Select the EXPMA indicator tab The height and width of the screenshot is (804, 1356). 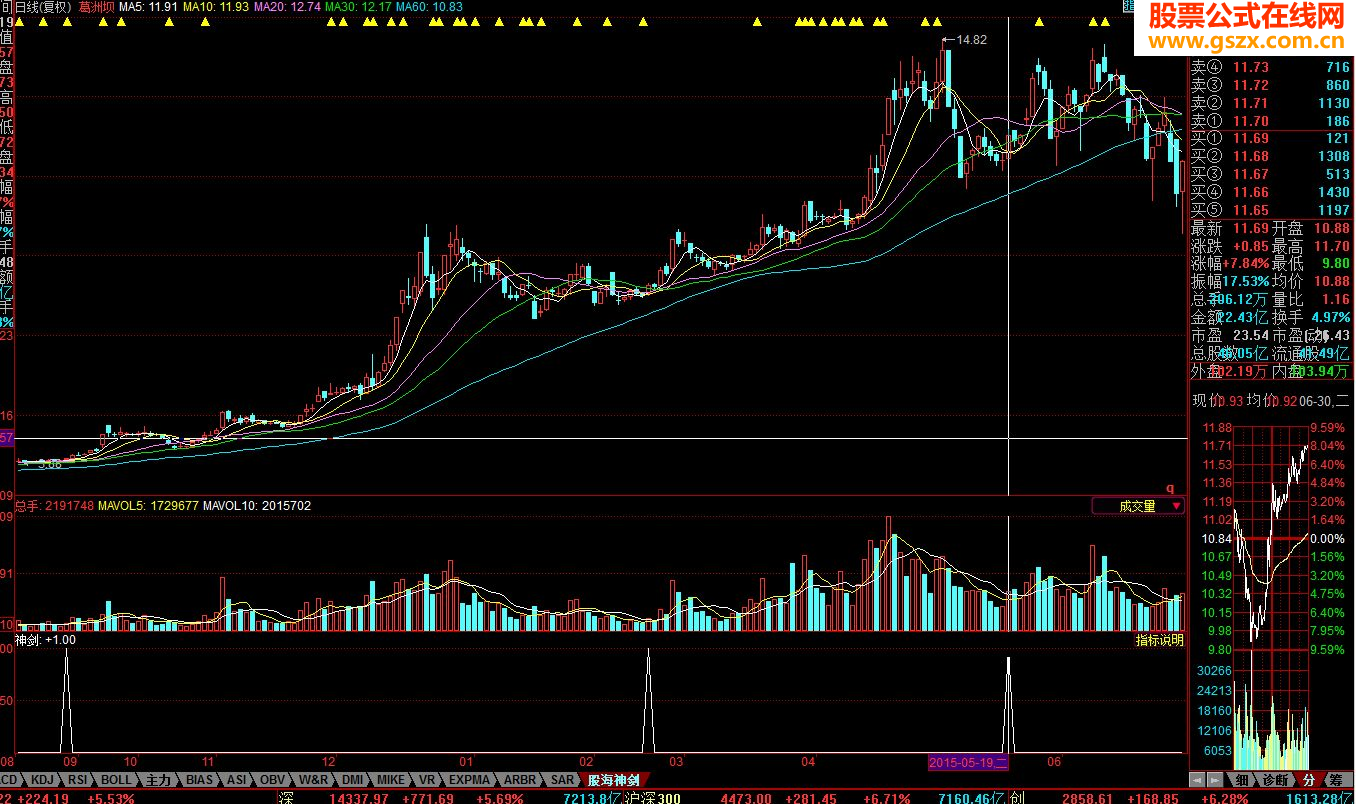tap(468, 779)
